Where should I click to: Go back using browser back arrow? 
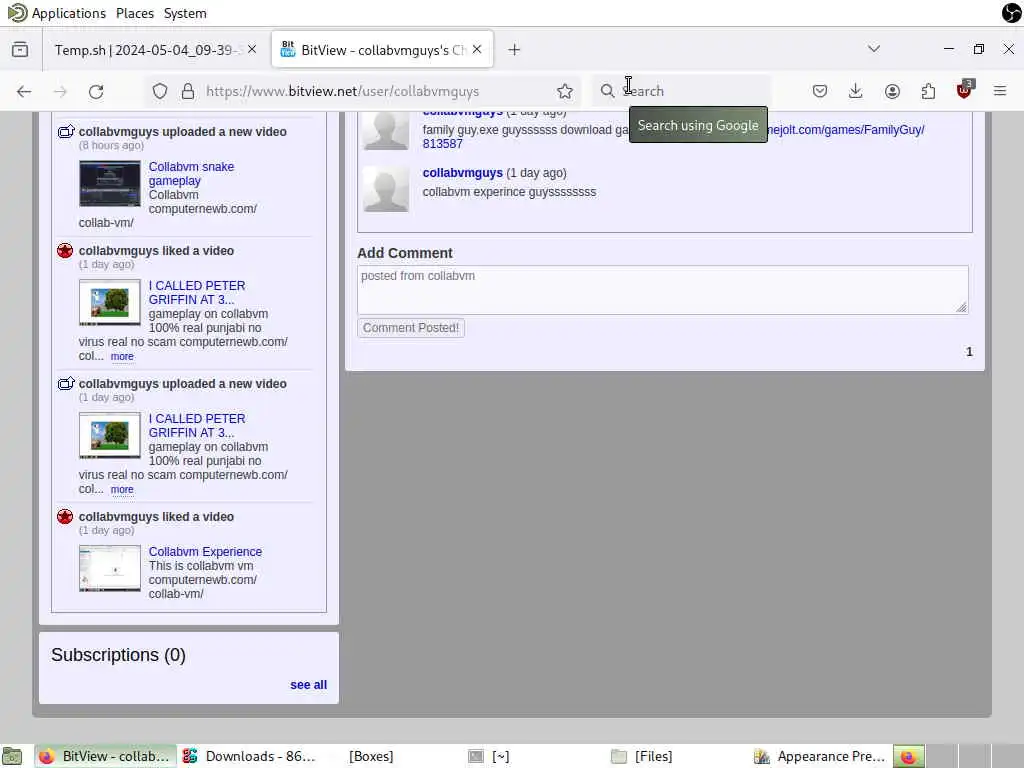[24, 91]
